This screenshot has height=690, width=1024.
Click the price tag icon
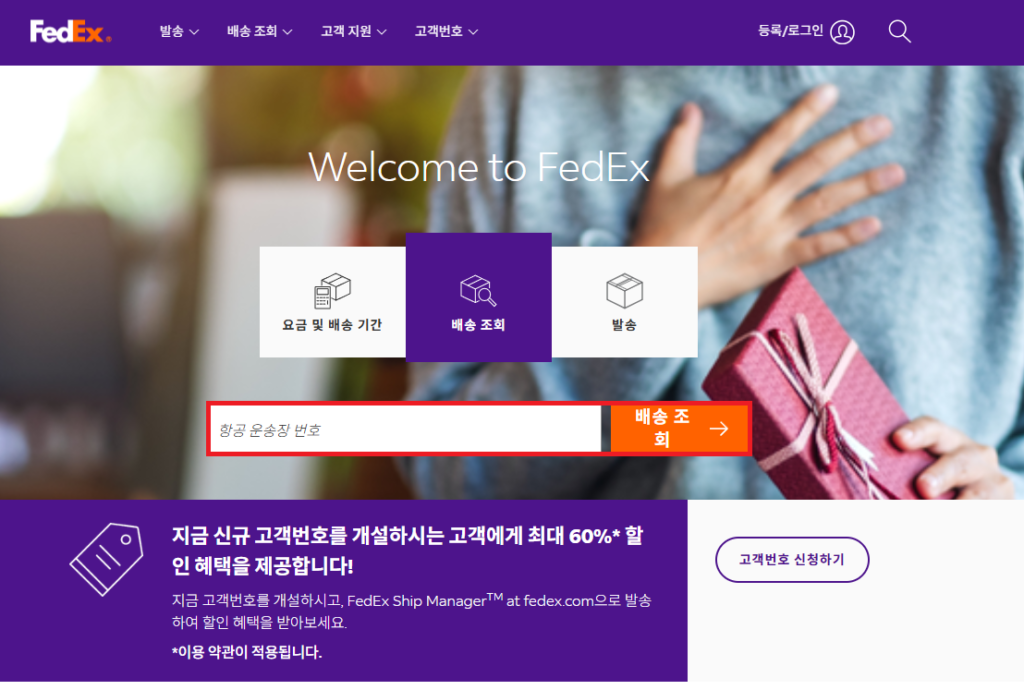(x=106, y=559)
